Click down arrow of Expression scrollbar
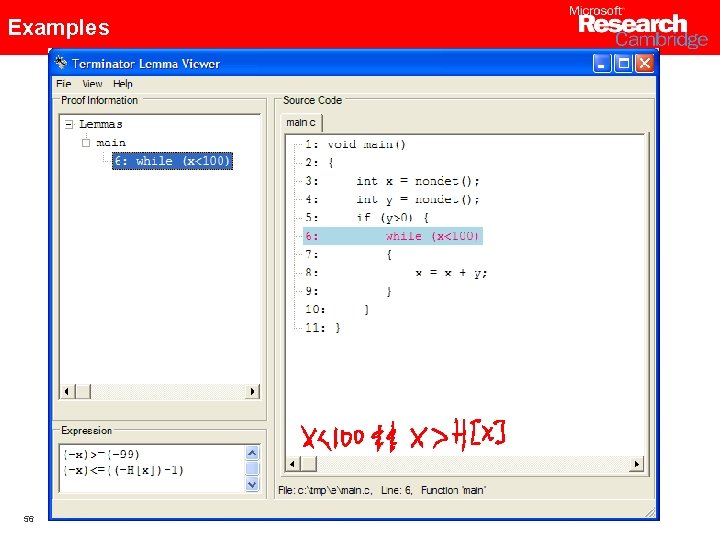 click(x=252, y=484)
